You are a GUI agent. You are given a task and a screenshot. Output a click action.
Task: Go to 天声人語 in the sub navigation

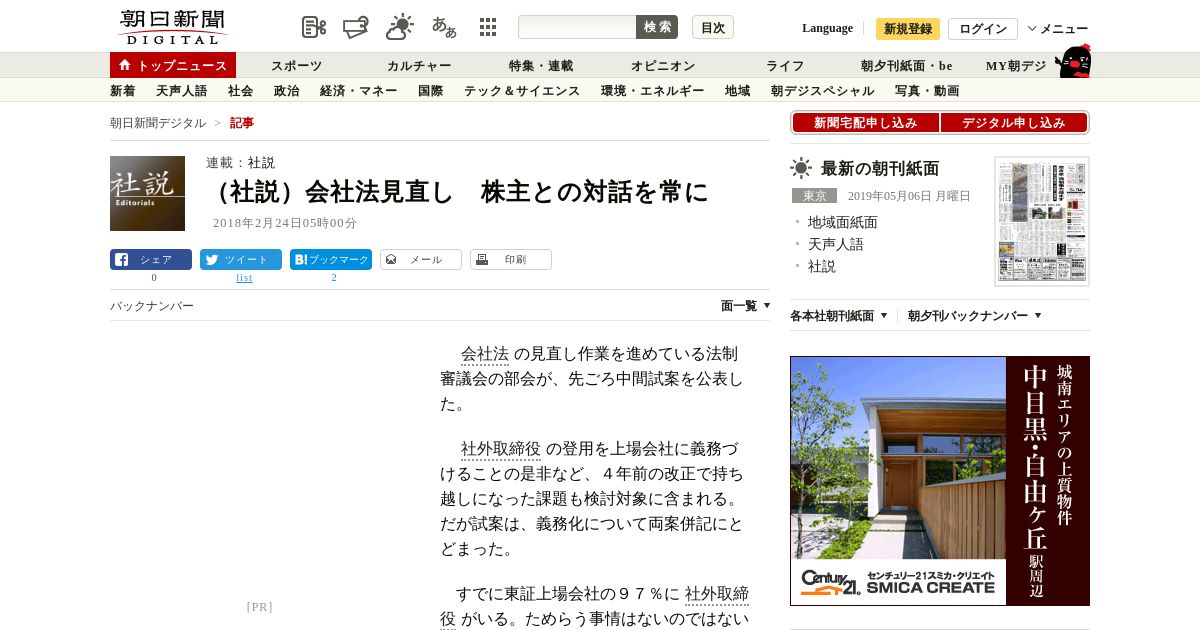(x=182, y=91)
